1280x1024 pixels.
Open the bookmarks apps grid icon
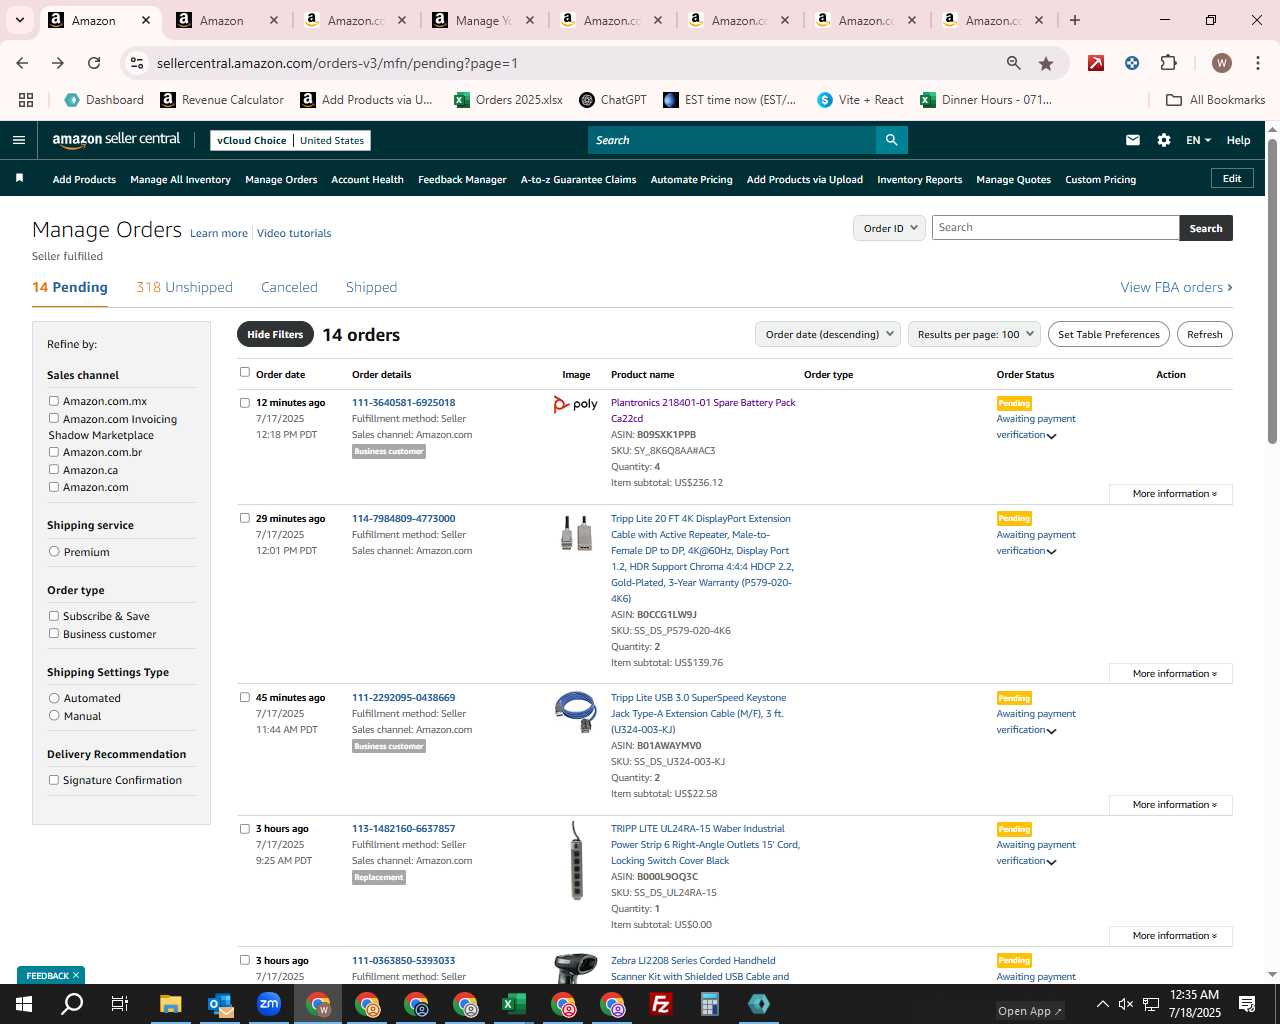[x=26, y=100]
